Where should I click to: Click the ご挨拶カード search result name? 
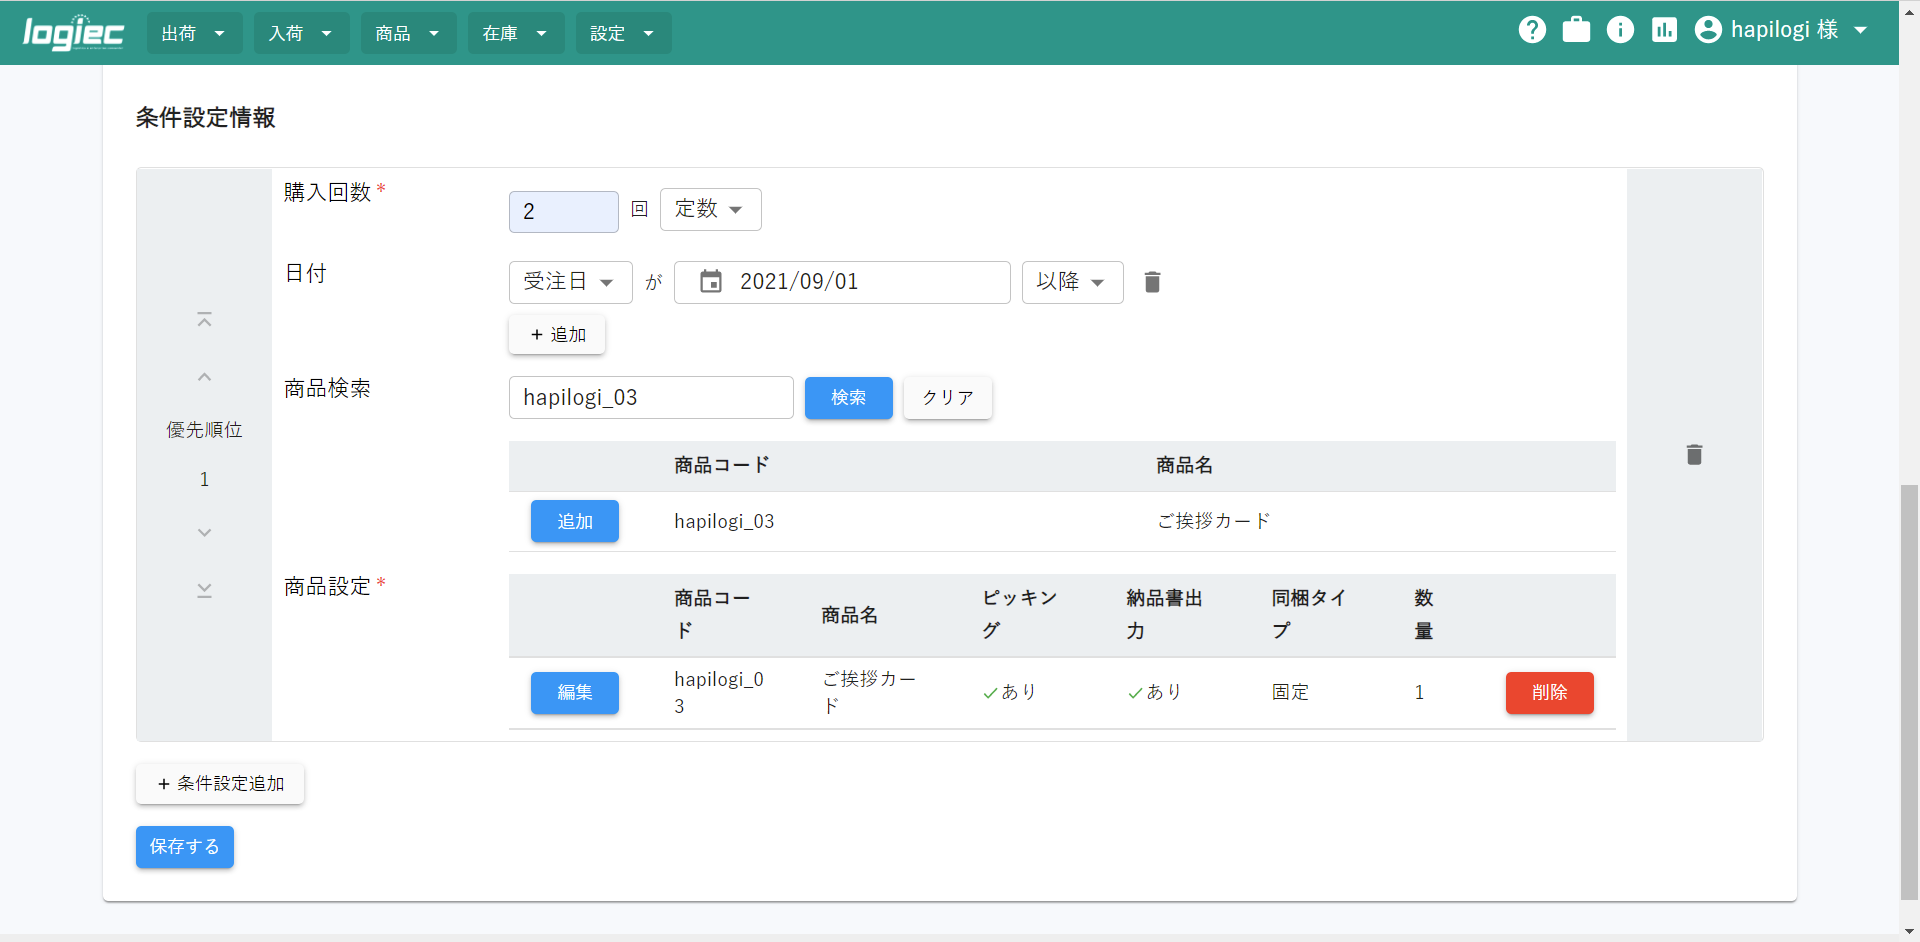[1213, 521]
